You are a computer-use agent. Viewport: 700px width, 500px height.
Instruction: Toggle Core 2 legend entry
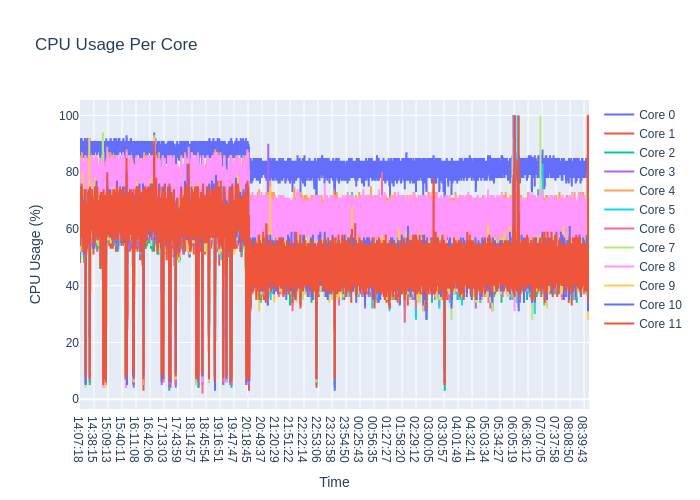coord(654,153)
